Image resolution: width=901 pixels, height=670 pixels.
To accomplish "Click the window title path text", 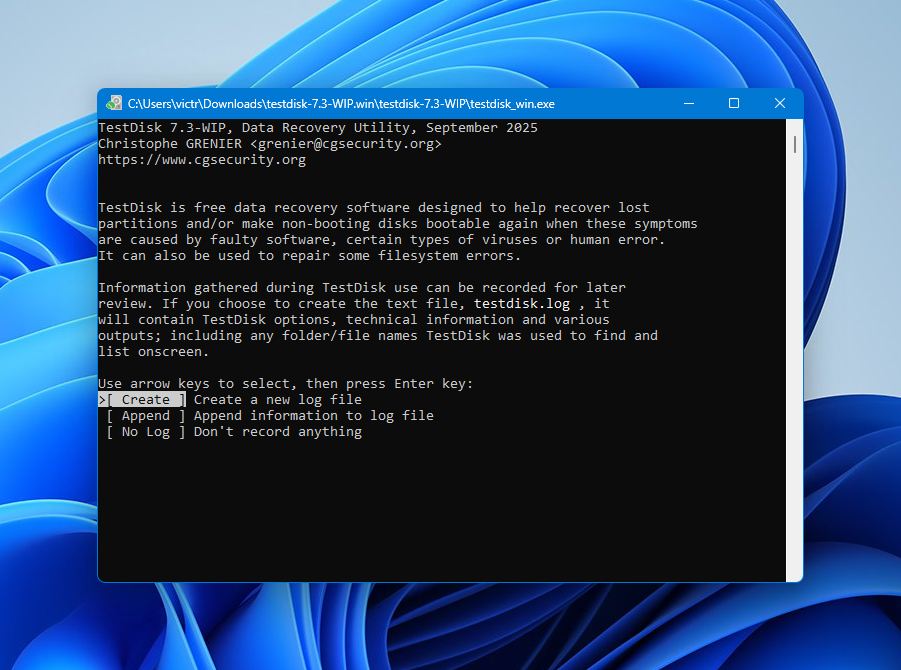I will pyautogui.click(x=341, y=104).
